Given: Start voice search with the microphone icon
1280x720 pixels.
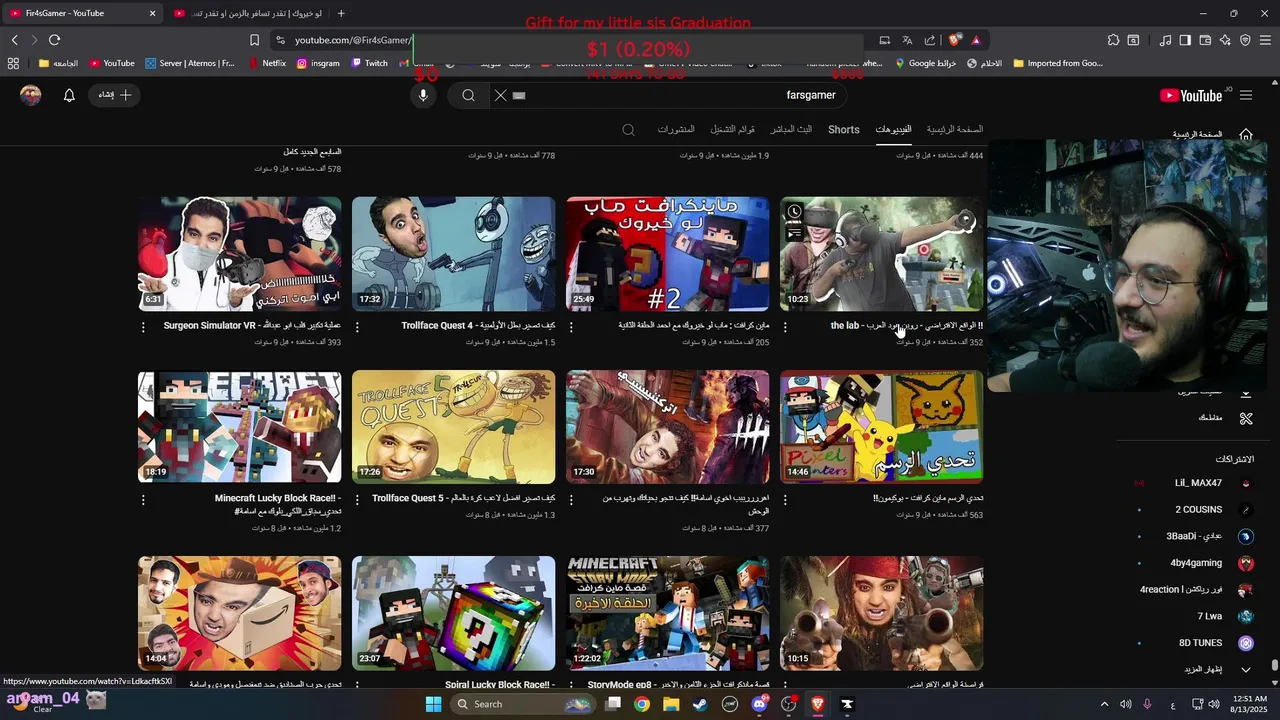Looking at the screenshot, I should (423, 95).
